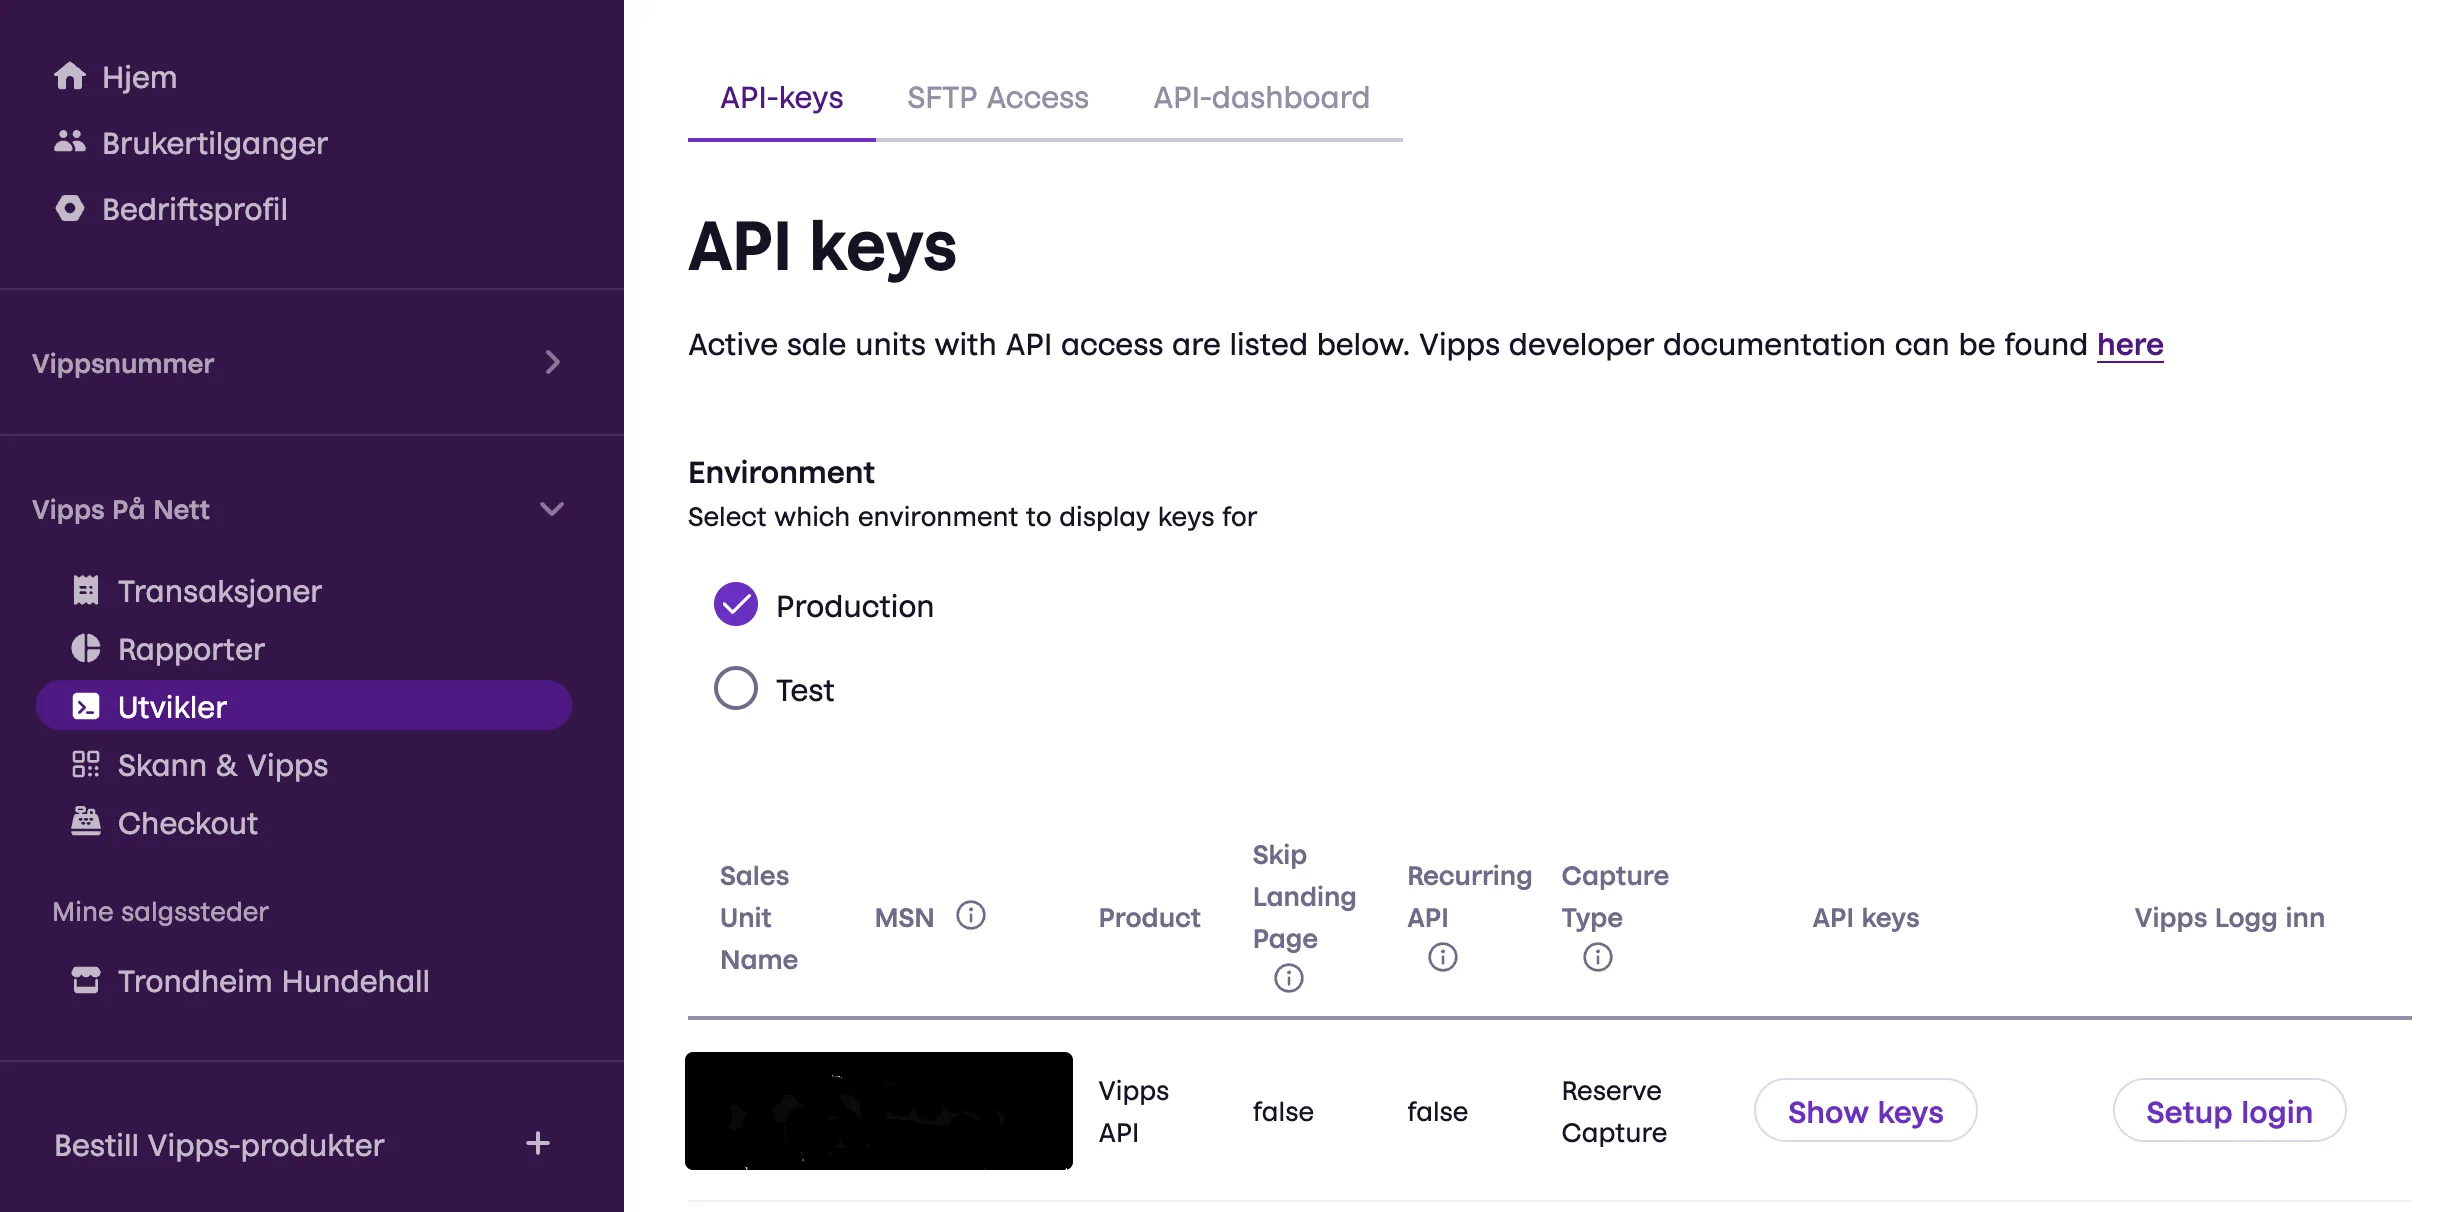Open the API-dashboard tab
Viewport: 2462px width, 1212px height.
[1261, 97]
